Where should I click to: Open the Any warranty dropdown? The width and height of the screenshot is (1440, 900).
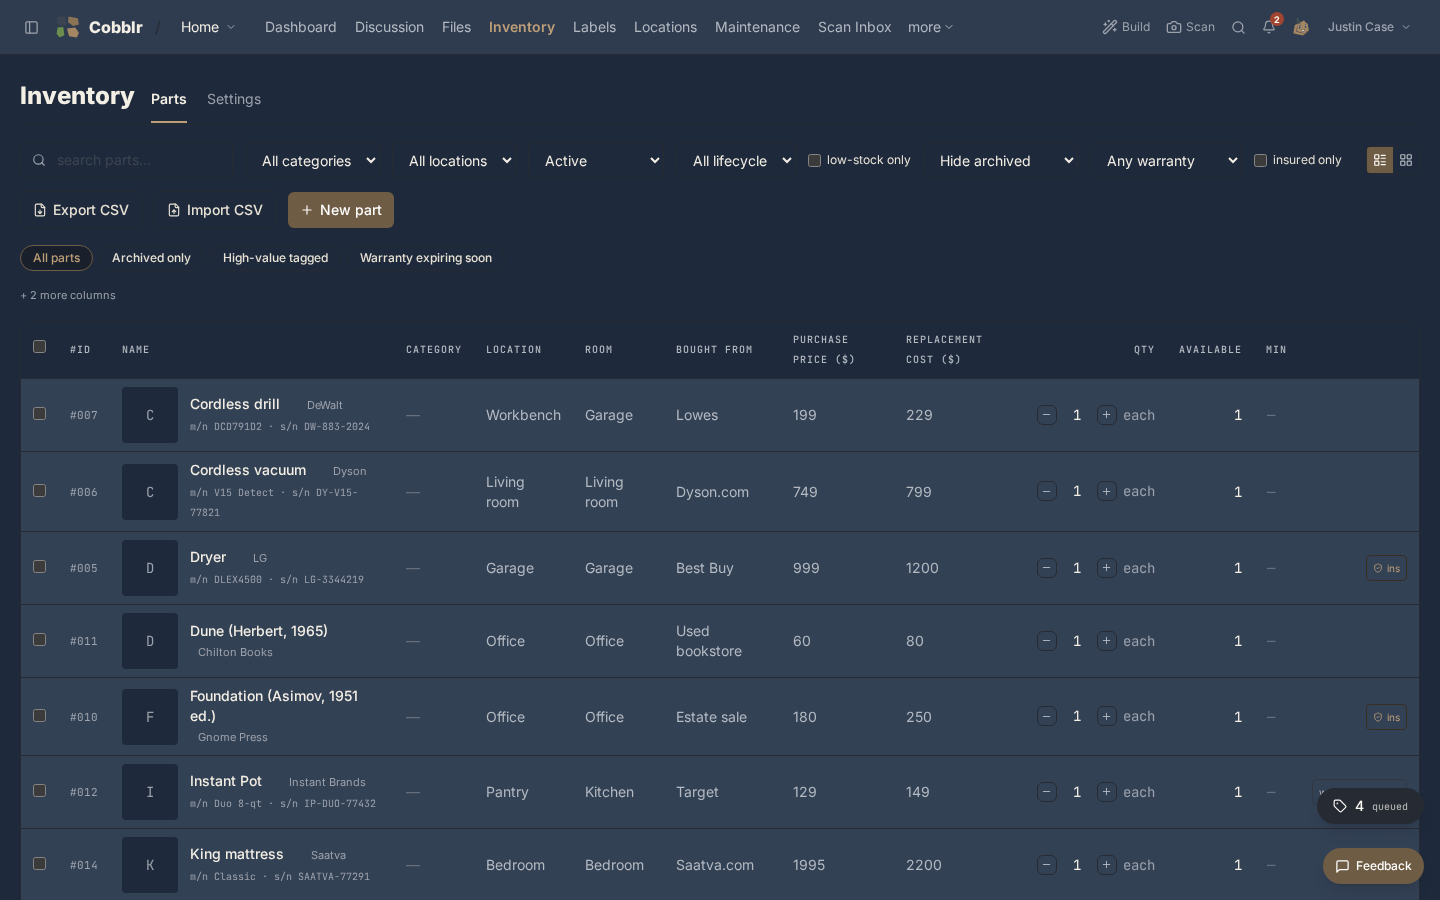pos(1172,161)
